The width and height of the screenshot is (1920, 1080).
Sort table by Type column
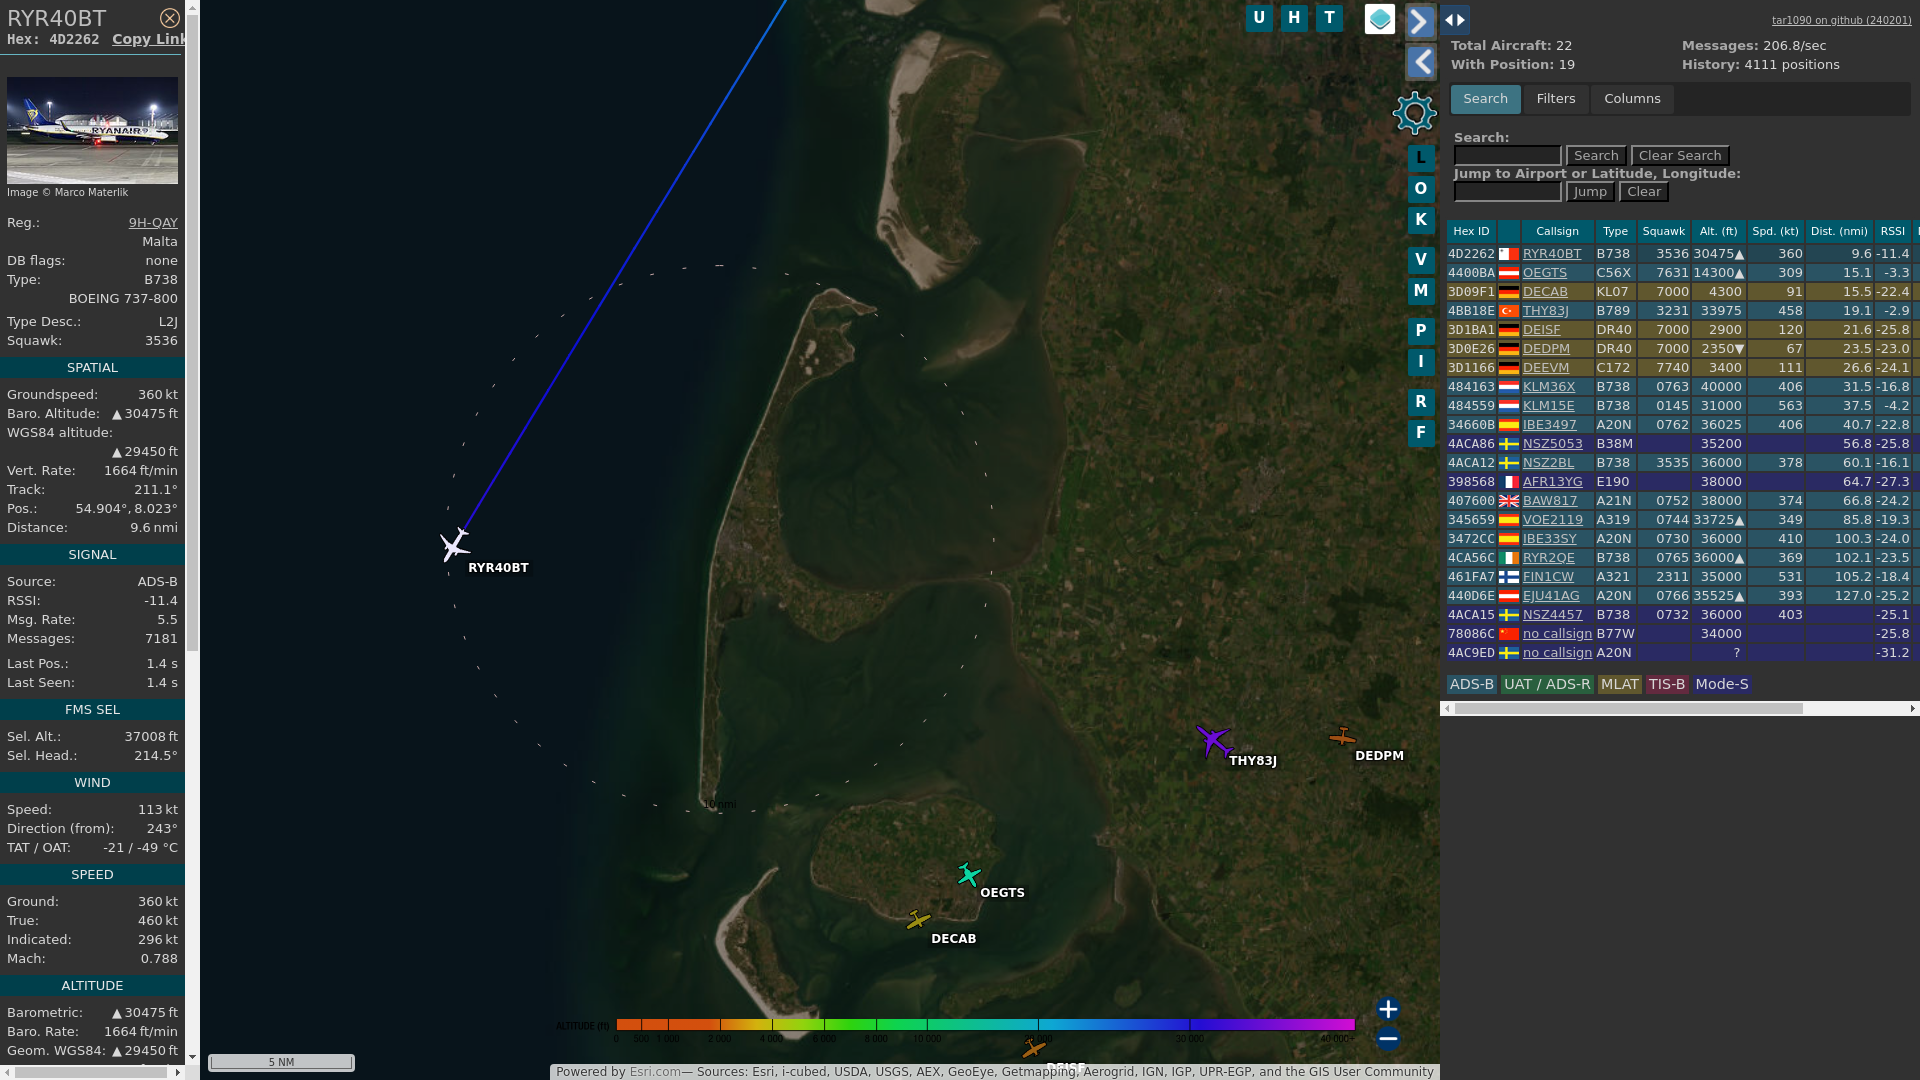[x=1615, y=231]
